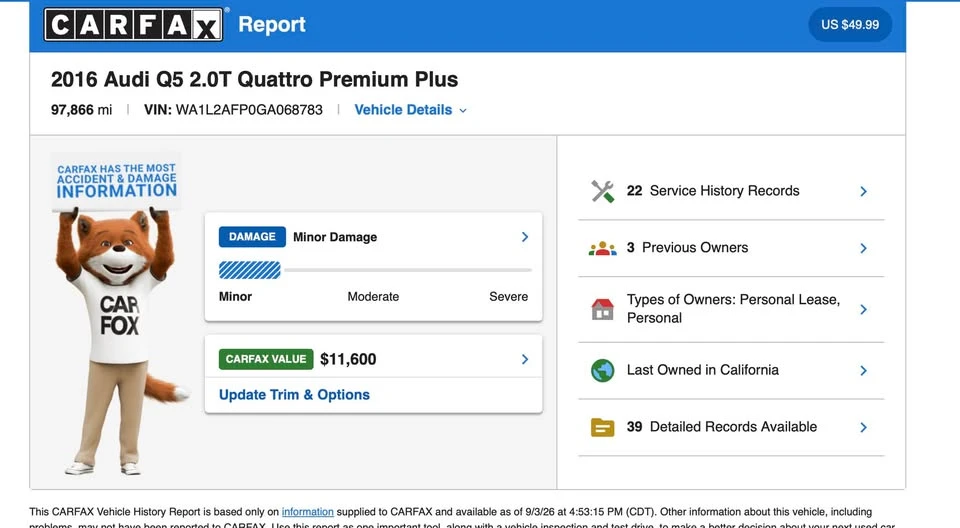Click the Accident & Damage Information sign

click(x=116, y=181)
